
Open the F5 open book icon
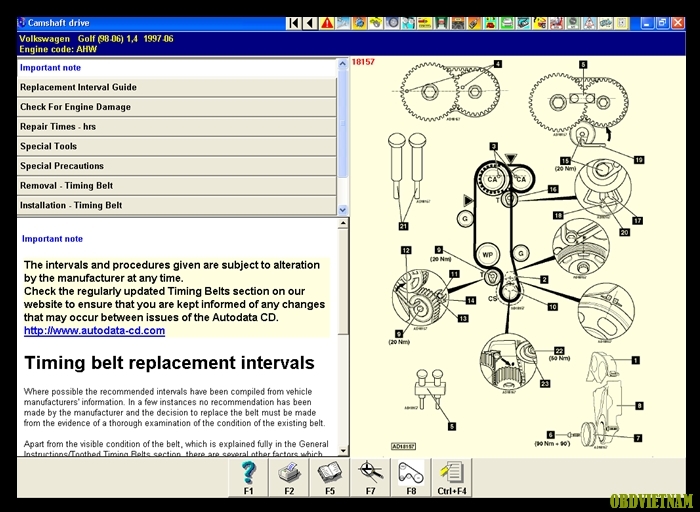tap(329, 477)
